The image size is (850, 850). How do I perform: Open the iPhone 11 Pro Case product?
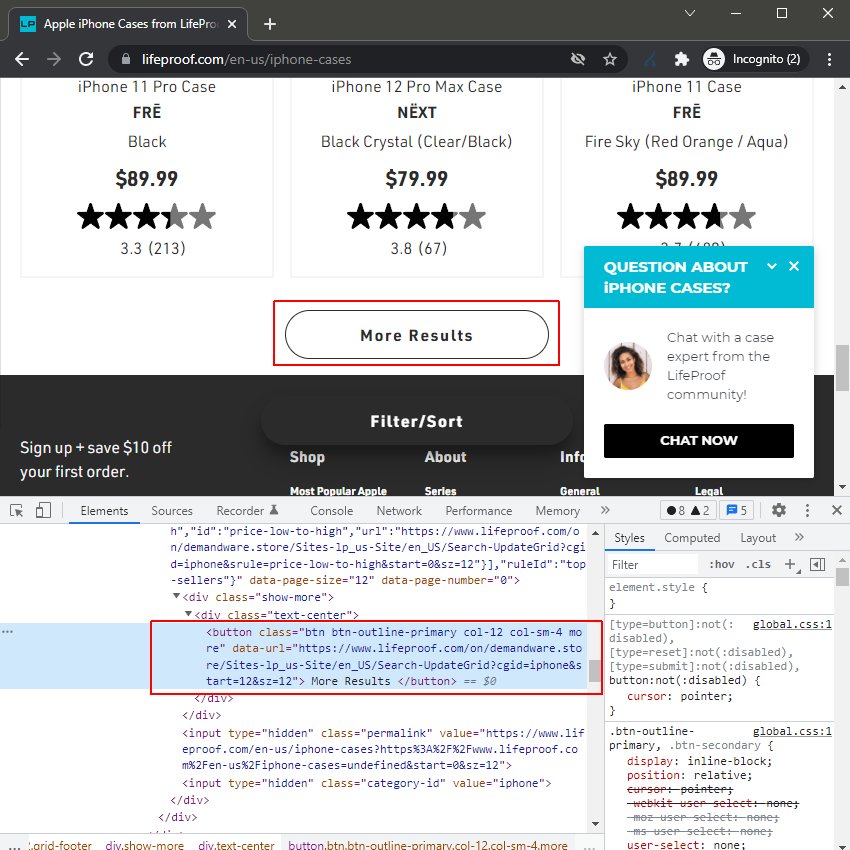[x=147, y=87]
